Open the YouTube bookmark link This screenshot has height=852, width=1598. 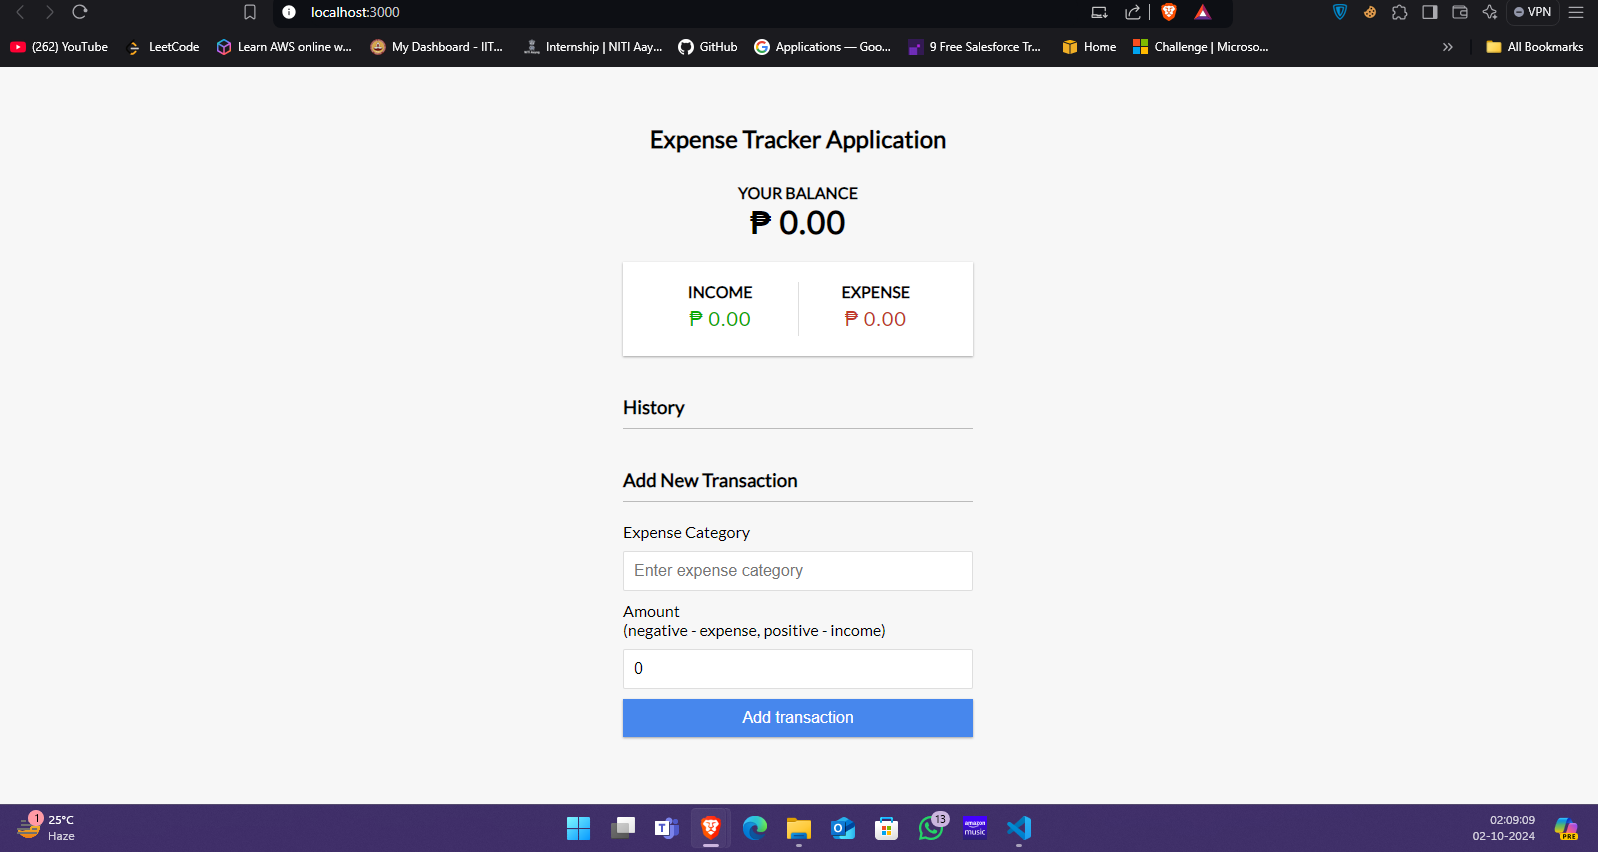pos(59,47)
